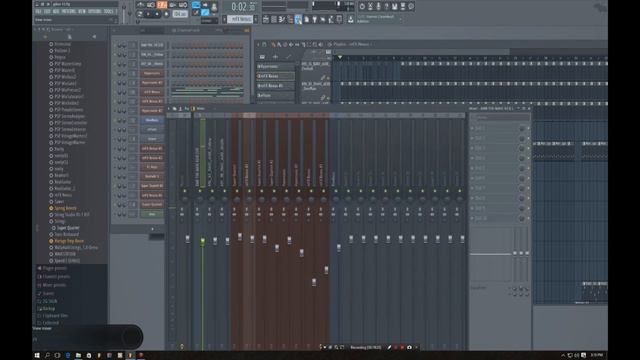
Task: Toggle Slot 10 enable knob in mixer
Action: tap(522, 219)
